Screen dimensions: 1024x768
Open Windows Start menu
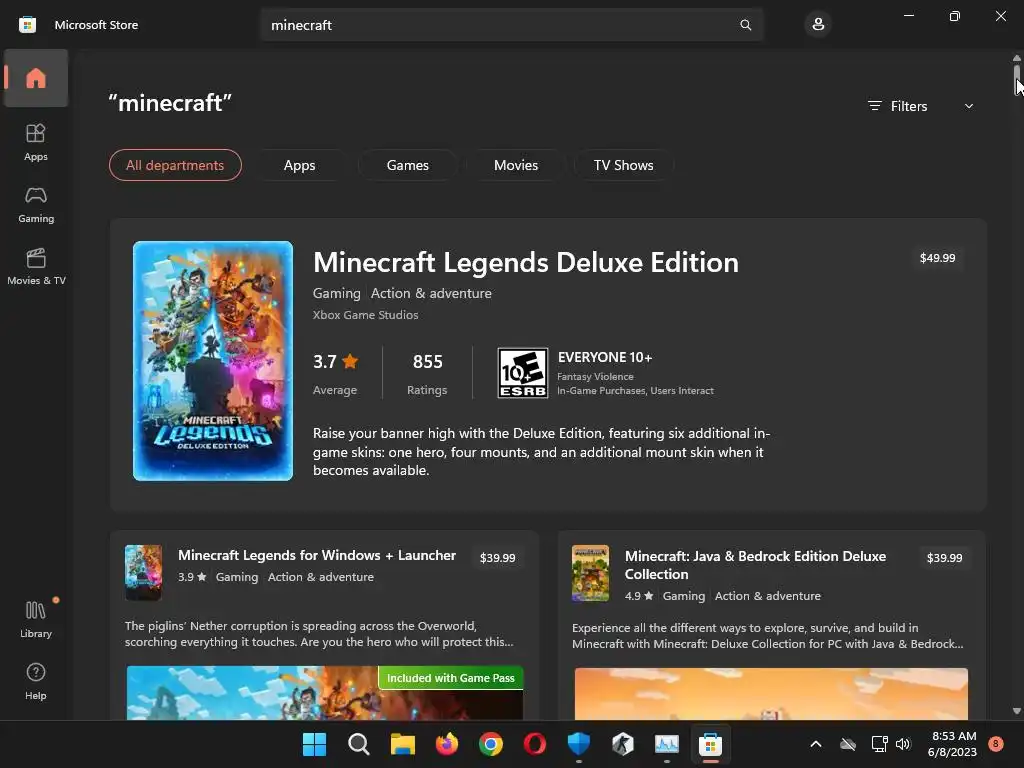click(x=314, y=744)
